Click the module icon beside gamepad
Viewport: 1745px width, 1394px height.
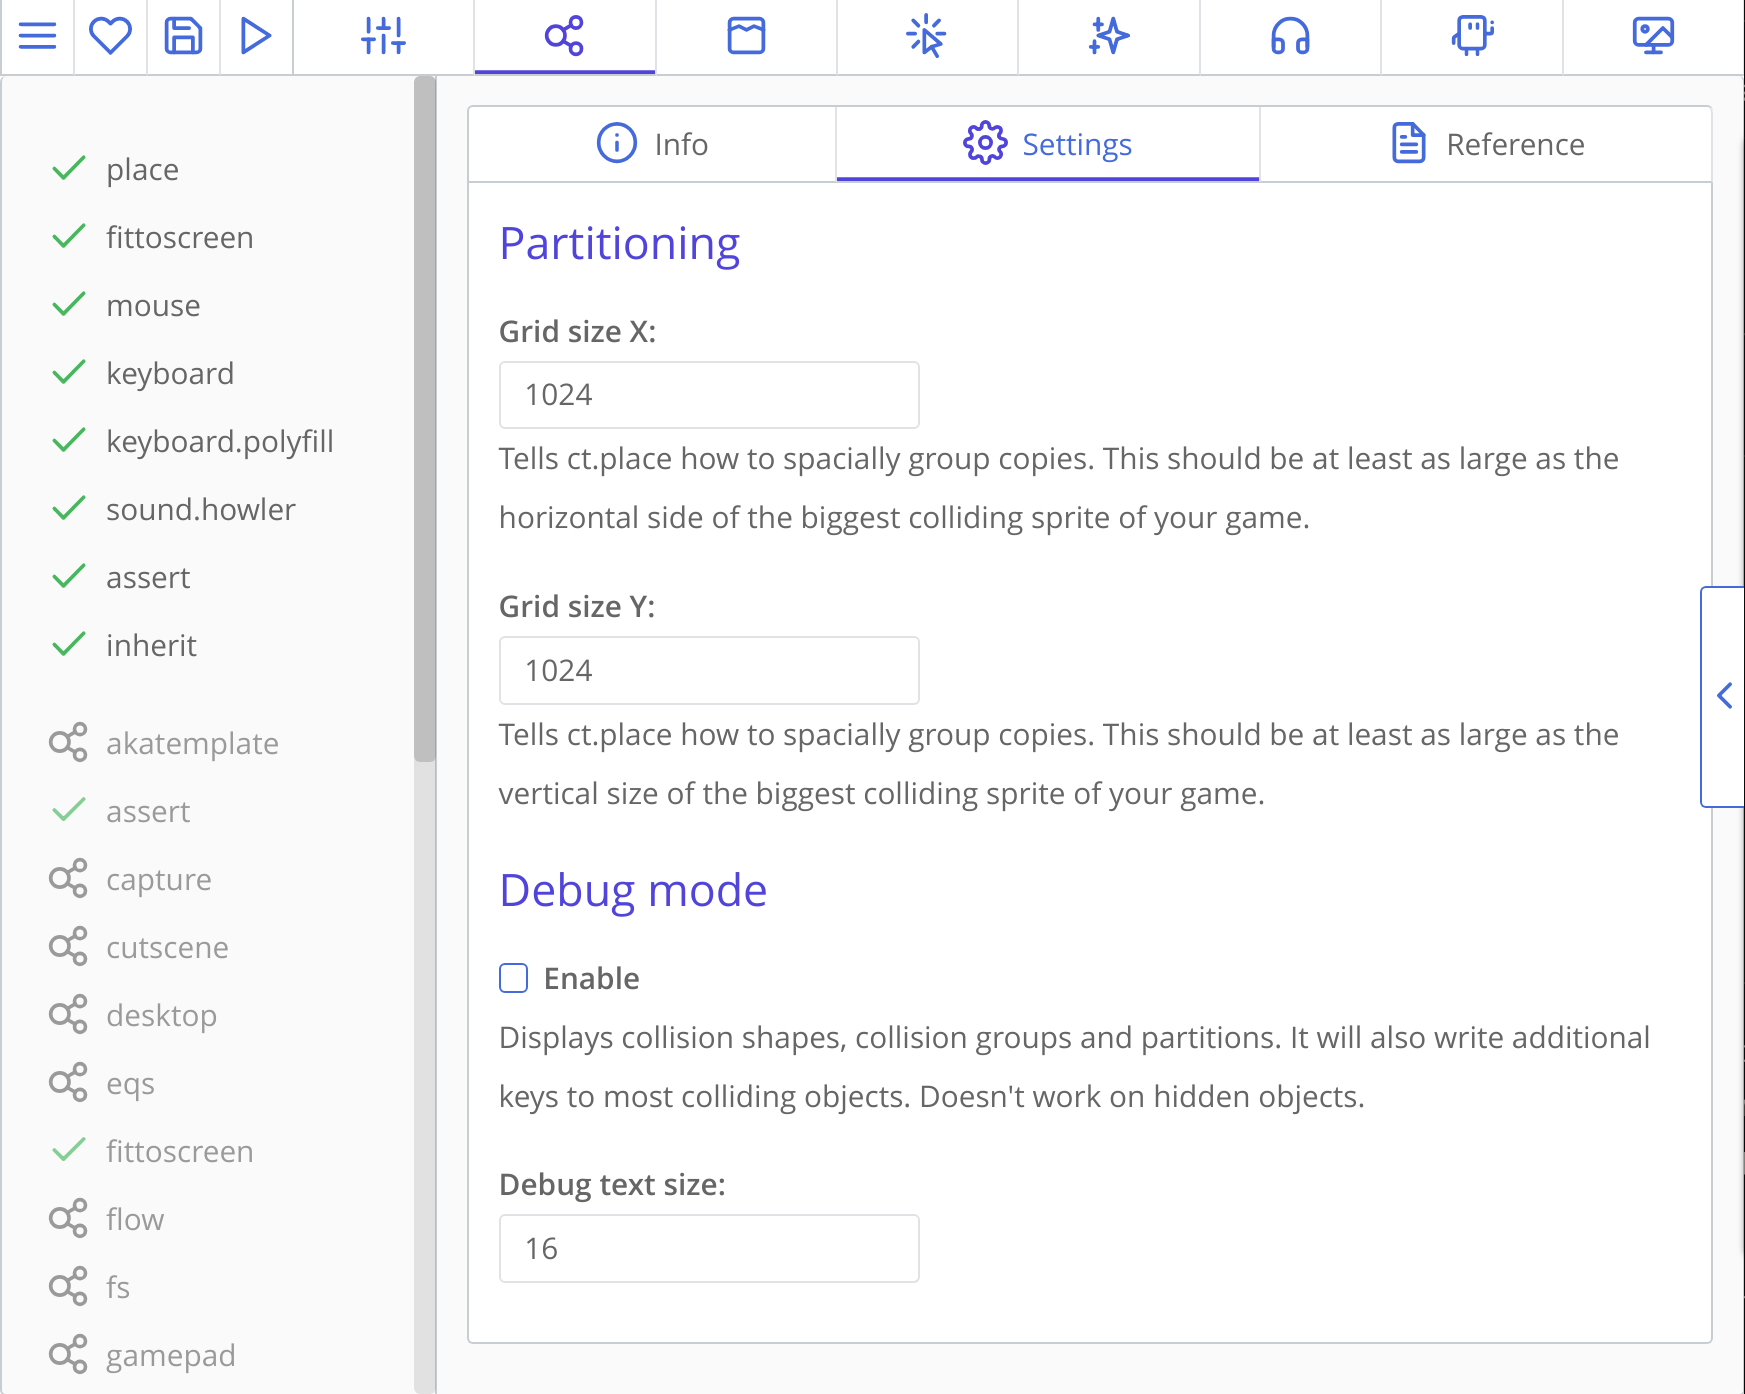68,1355
